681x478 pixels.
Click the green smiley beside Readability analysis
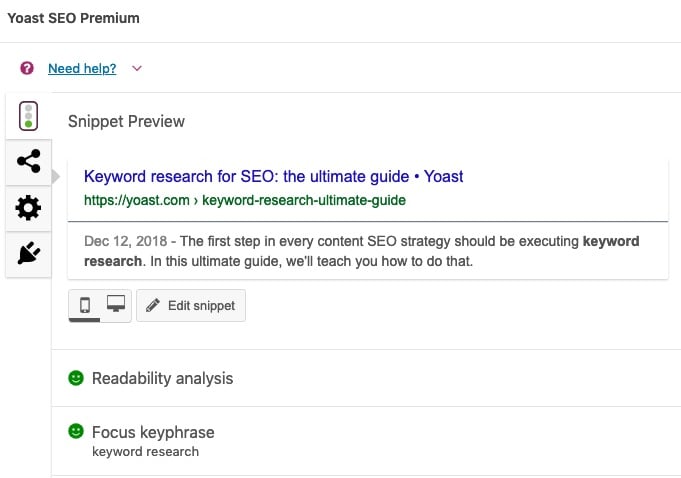[76, 378]
